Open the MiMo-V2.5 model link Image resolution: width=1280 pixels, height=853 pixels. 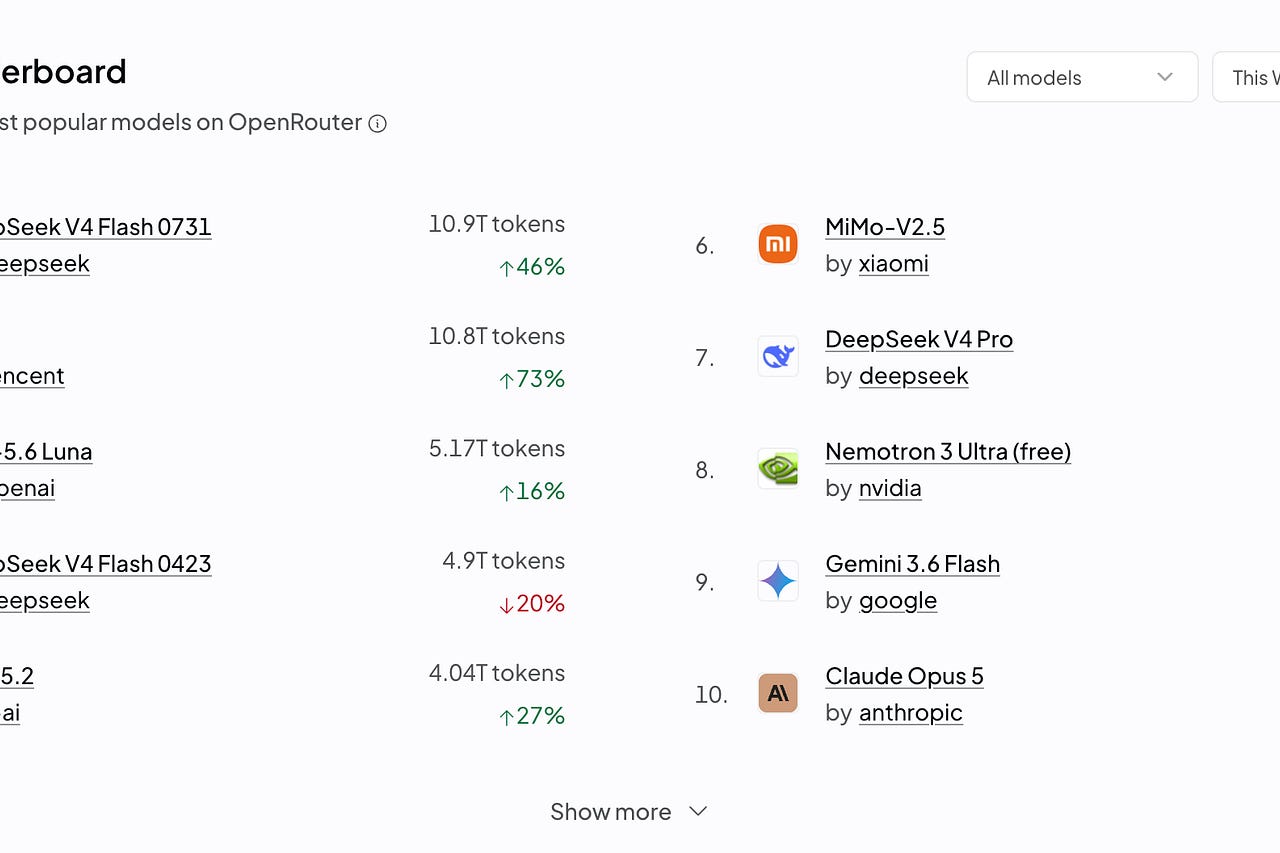(885, 227)
